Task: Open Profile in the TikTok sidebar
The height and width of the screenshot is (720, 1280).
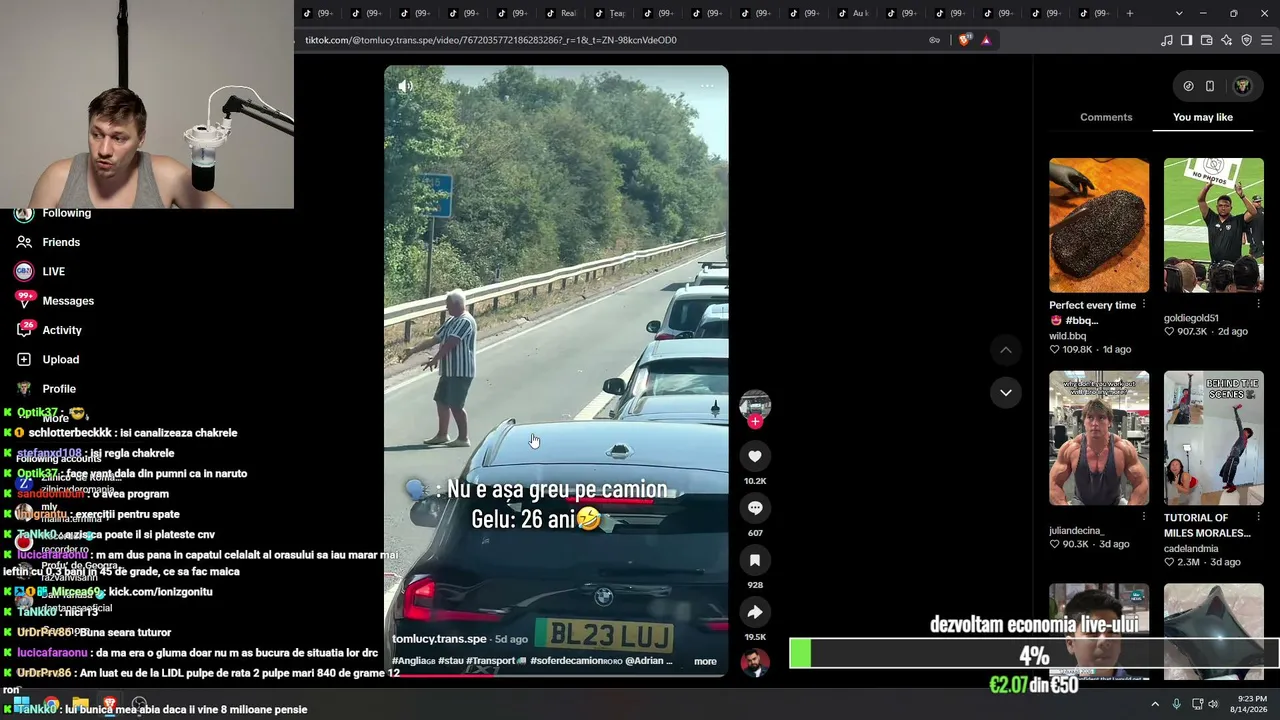Action: (59, 389)
